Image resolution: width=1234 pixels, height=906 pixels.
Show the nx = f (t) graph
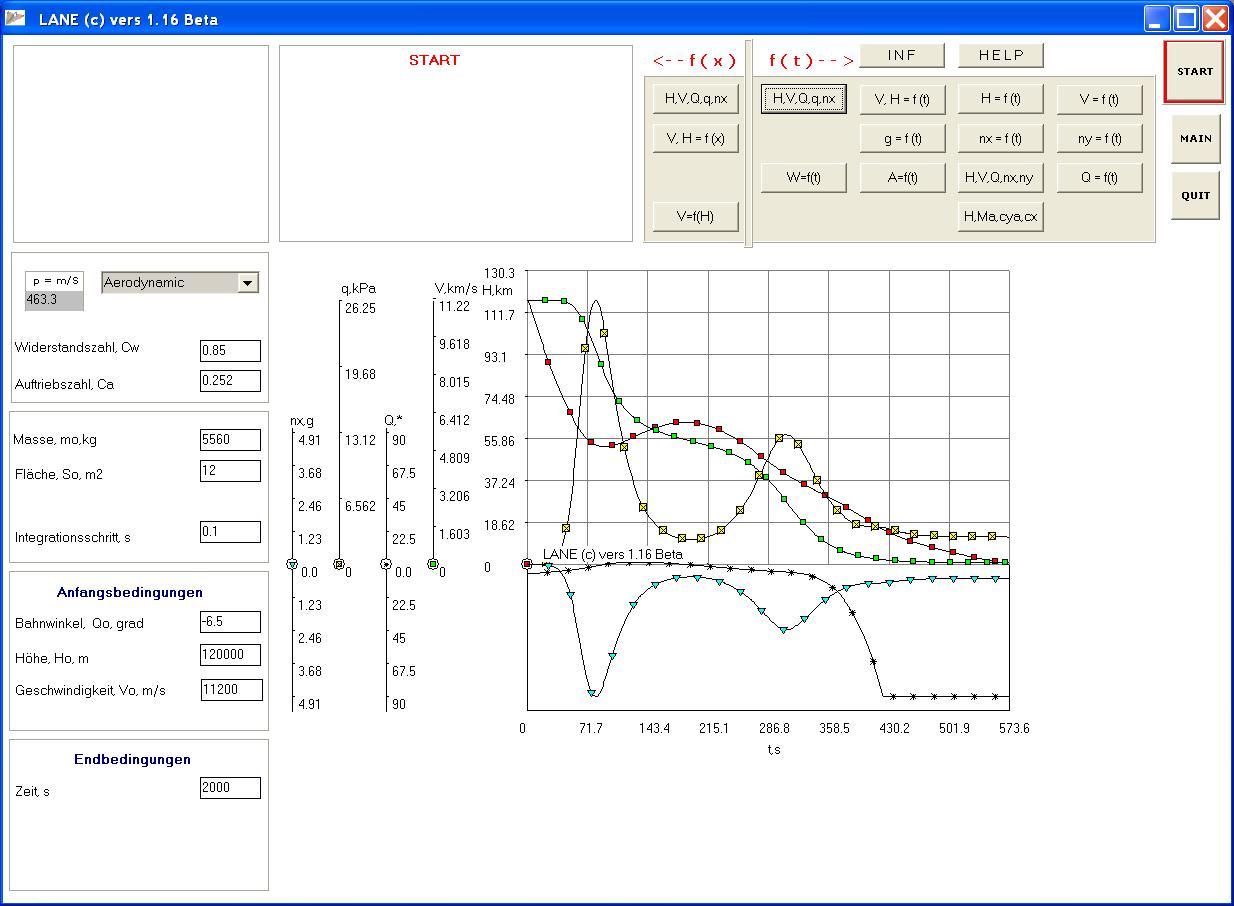pos(1001,138)
